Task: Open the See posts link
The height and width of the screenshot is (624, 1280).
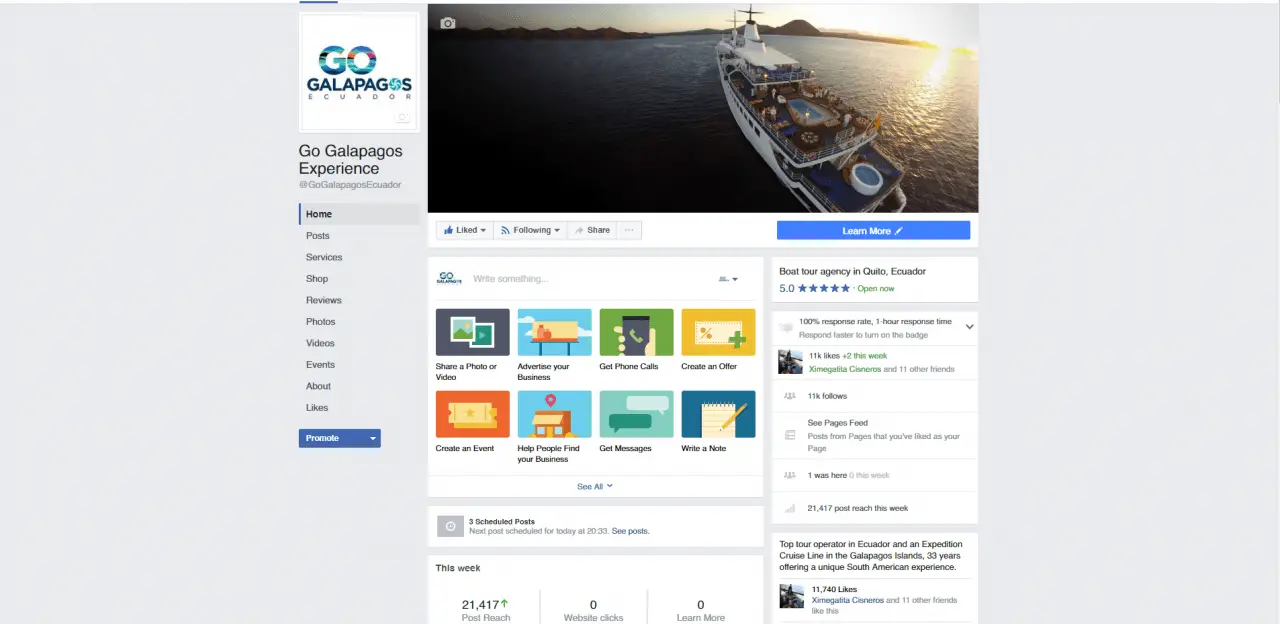Action: [630, 531]
